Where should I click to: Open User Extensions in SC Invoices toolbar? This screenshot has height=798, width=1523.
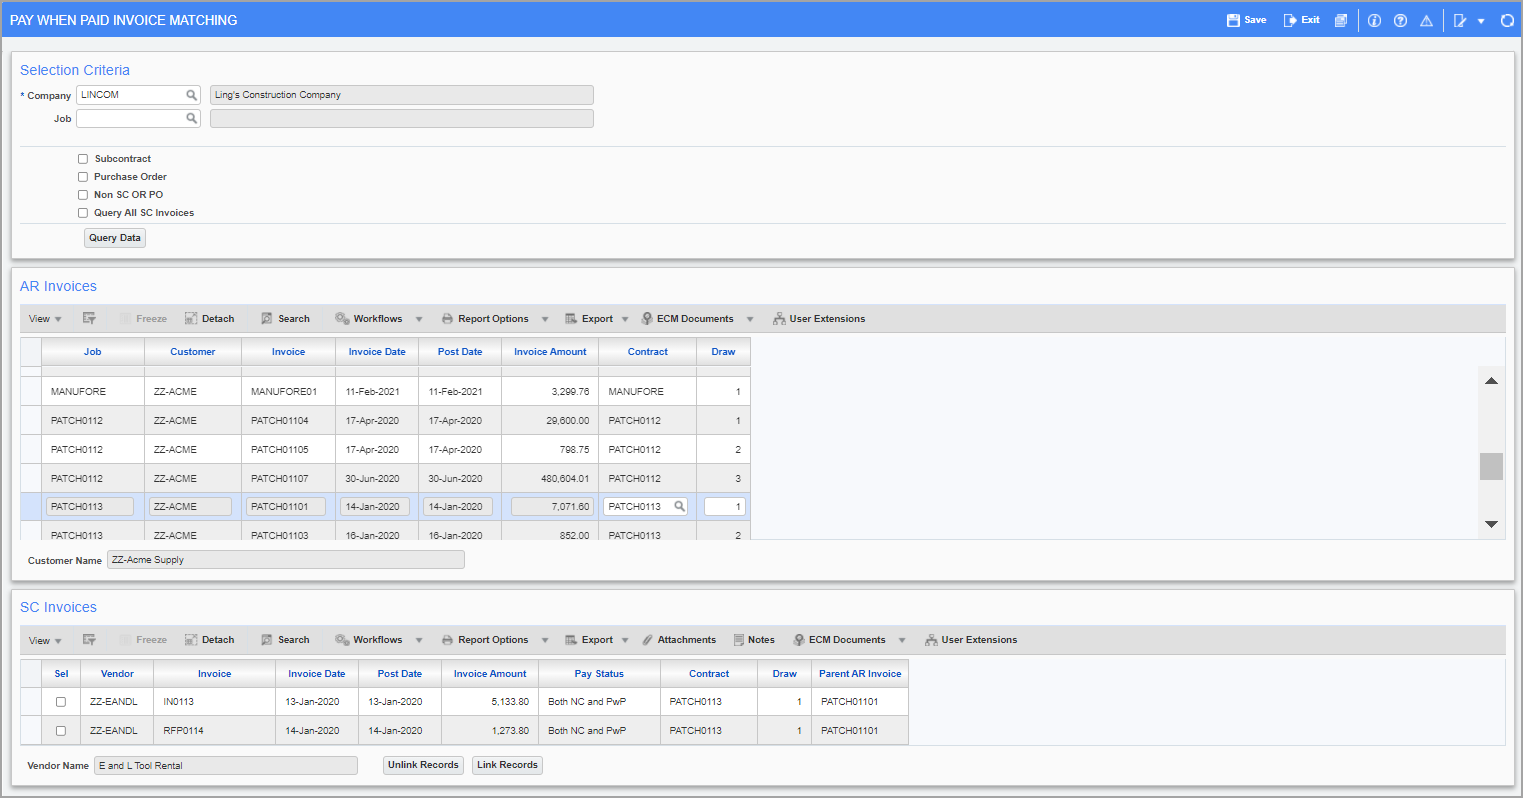971,639
